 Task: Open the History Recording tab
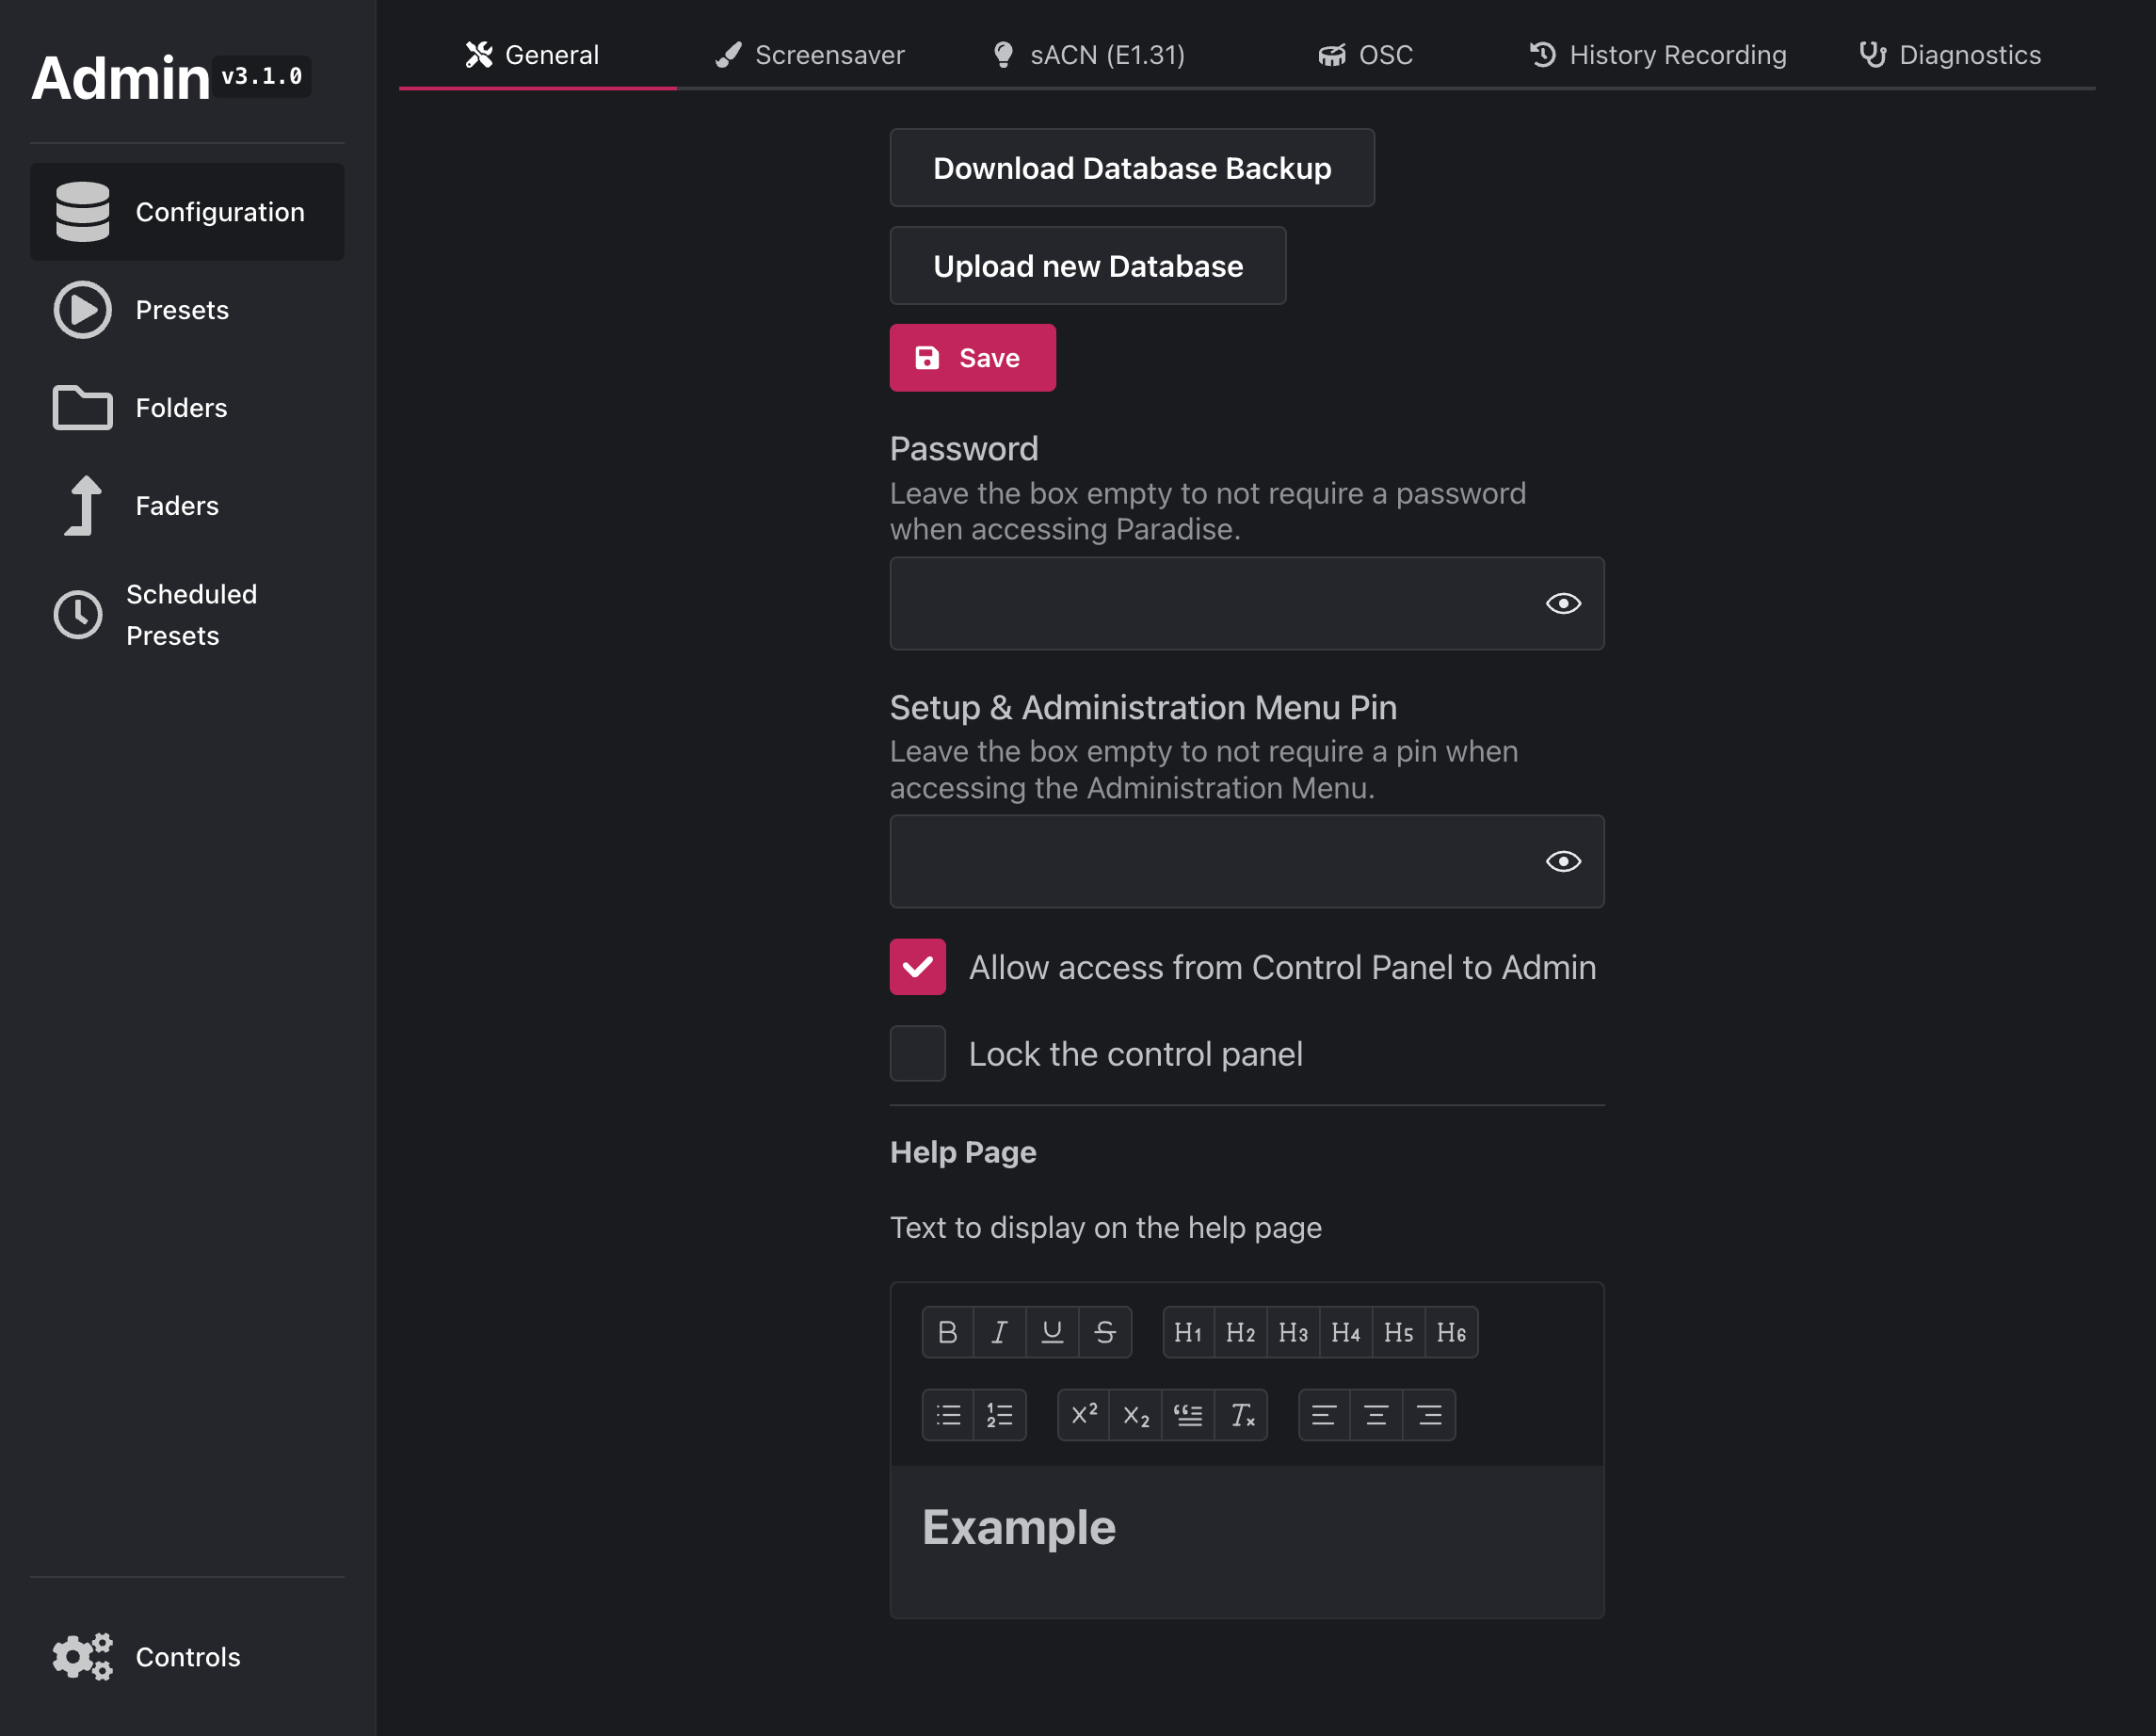[1658, 53]
